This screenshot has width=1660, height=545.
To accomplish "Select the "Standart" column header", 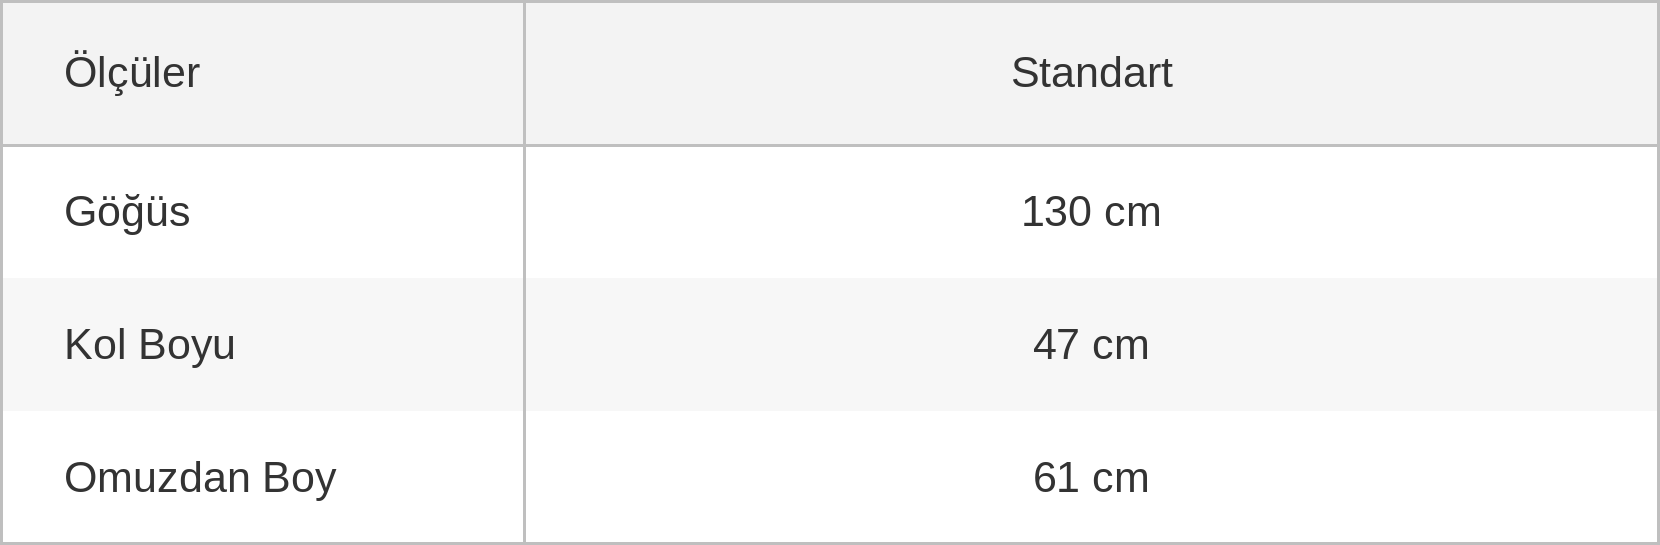I will [x=1091, y=74].
